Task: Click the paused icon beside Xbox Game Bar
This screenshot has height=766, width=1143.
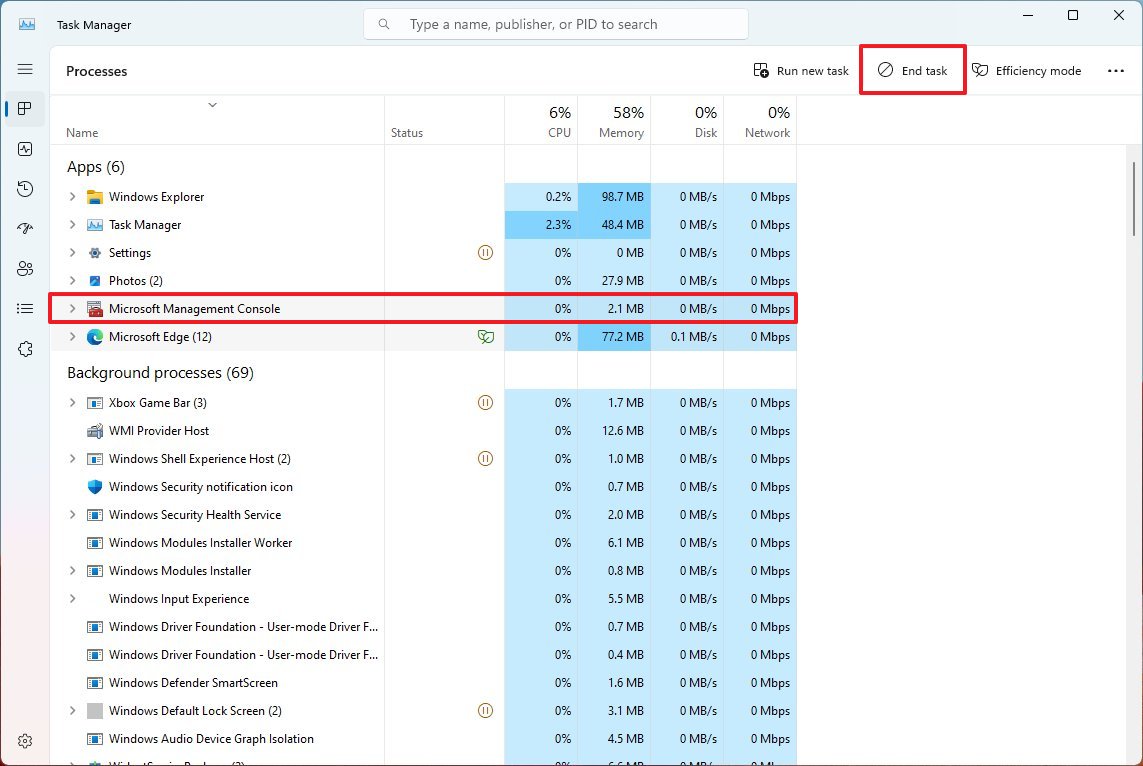Action: point(485,402)
